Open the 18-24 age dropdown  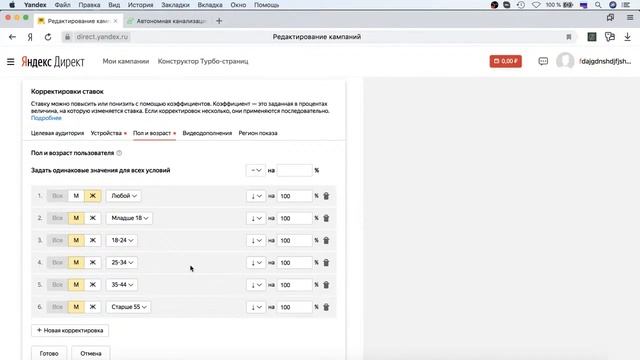122,240
